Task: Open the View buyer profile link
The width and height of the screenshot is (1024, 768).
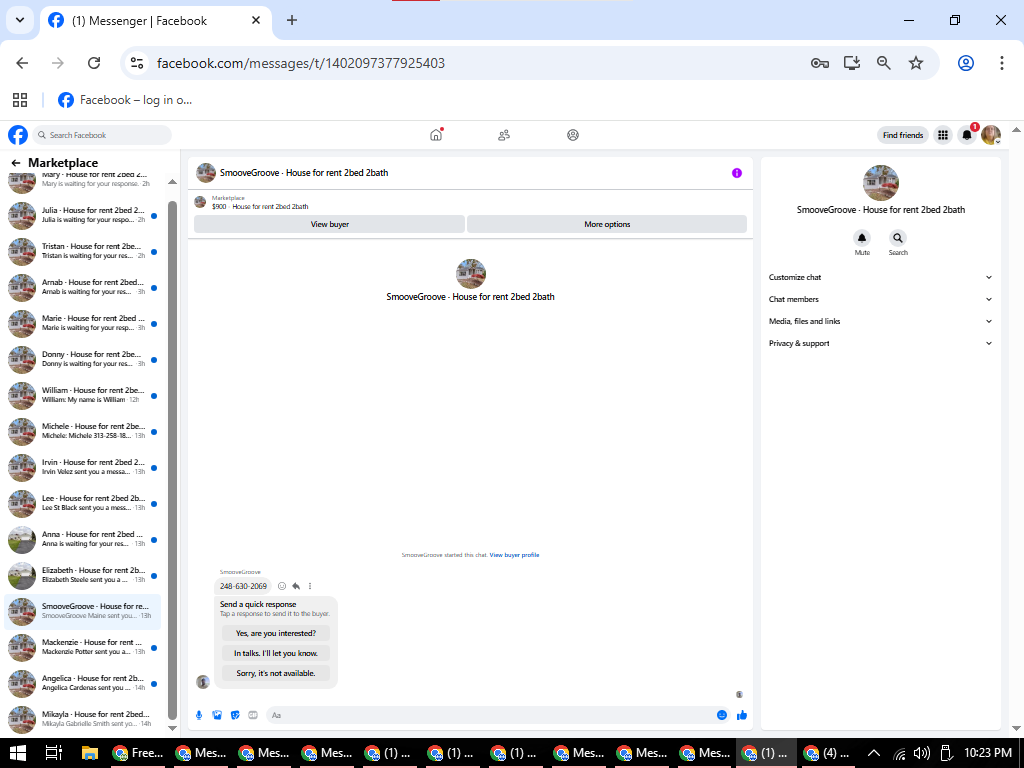Action: pyautogui.click(x=515, y=555)
